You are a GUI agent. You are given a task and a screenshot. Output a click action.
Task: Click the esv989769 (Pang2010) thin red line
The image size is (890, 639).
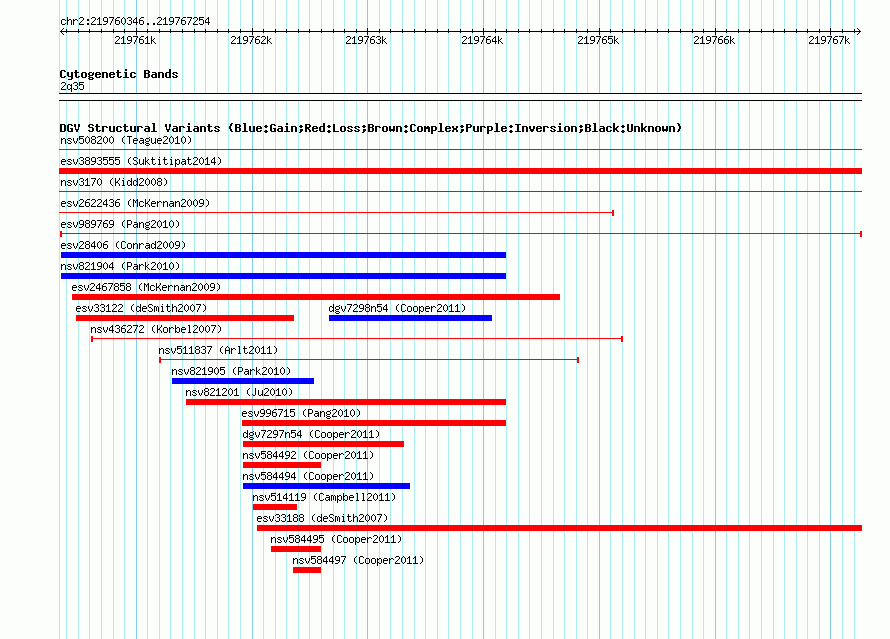(x=461, y=234)
